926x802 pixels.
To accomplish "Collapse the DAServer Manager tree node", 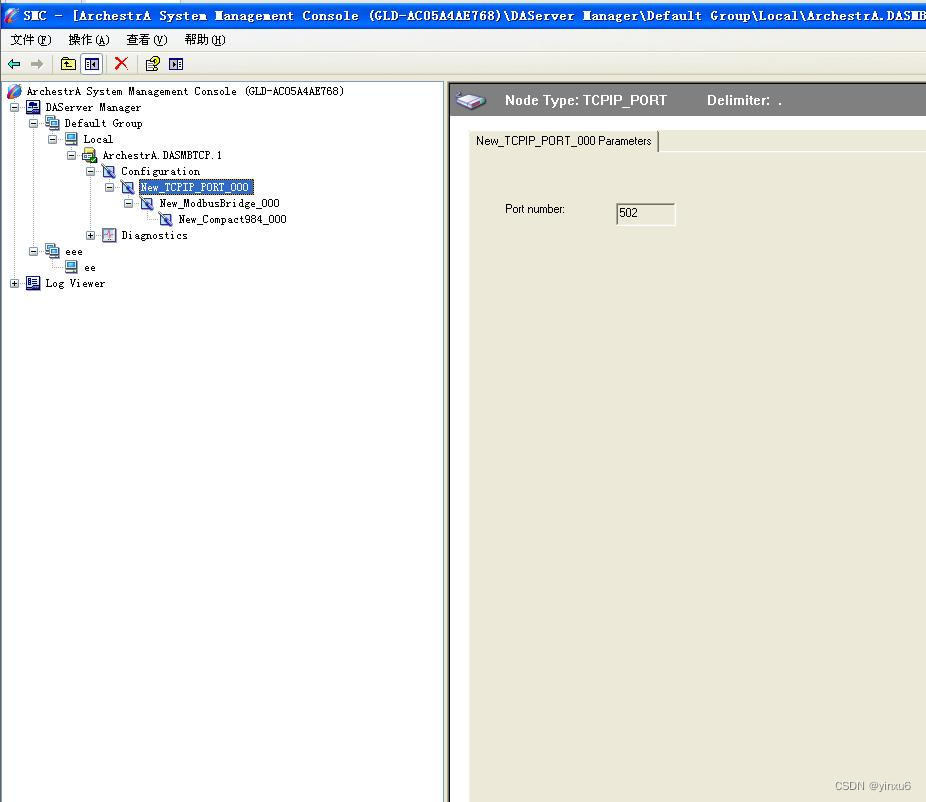I will pos(14,107).
